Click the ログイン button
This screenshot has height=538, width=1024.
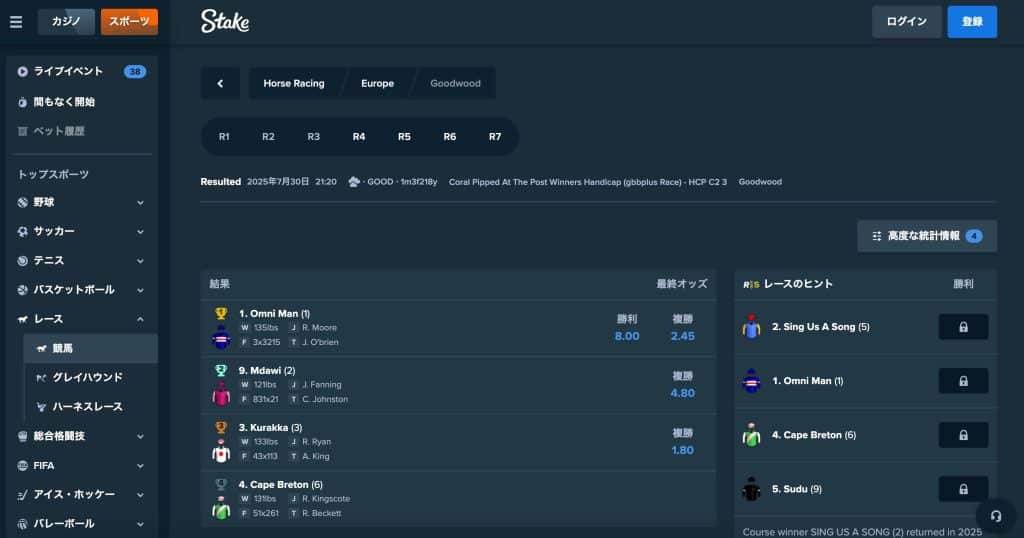906,22
